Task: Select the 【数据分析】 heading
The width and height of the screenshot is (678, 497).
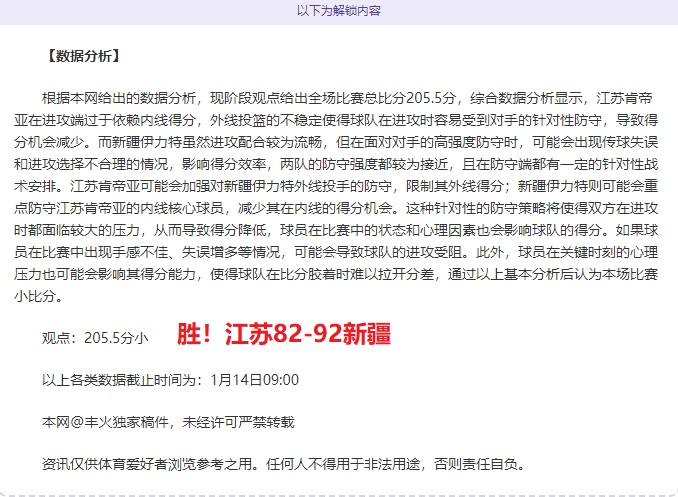Action: 83,56
